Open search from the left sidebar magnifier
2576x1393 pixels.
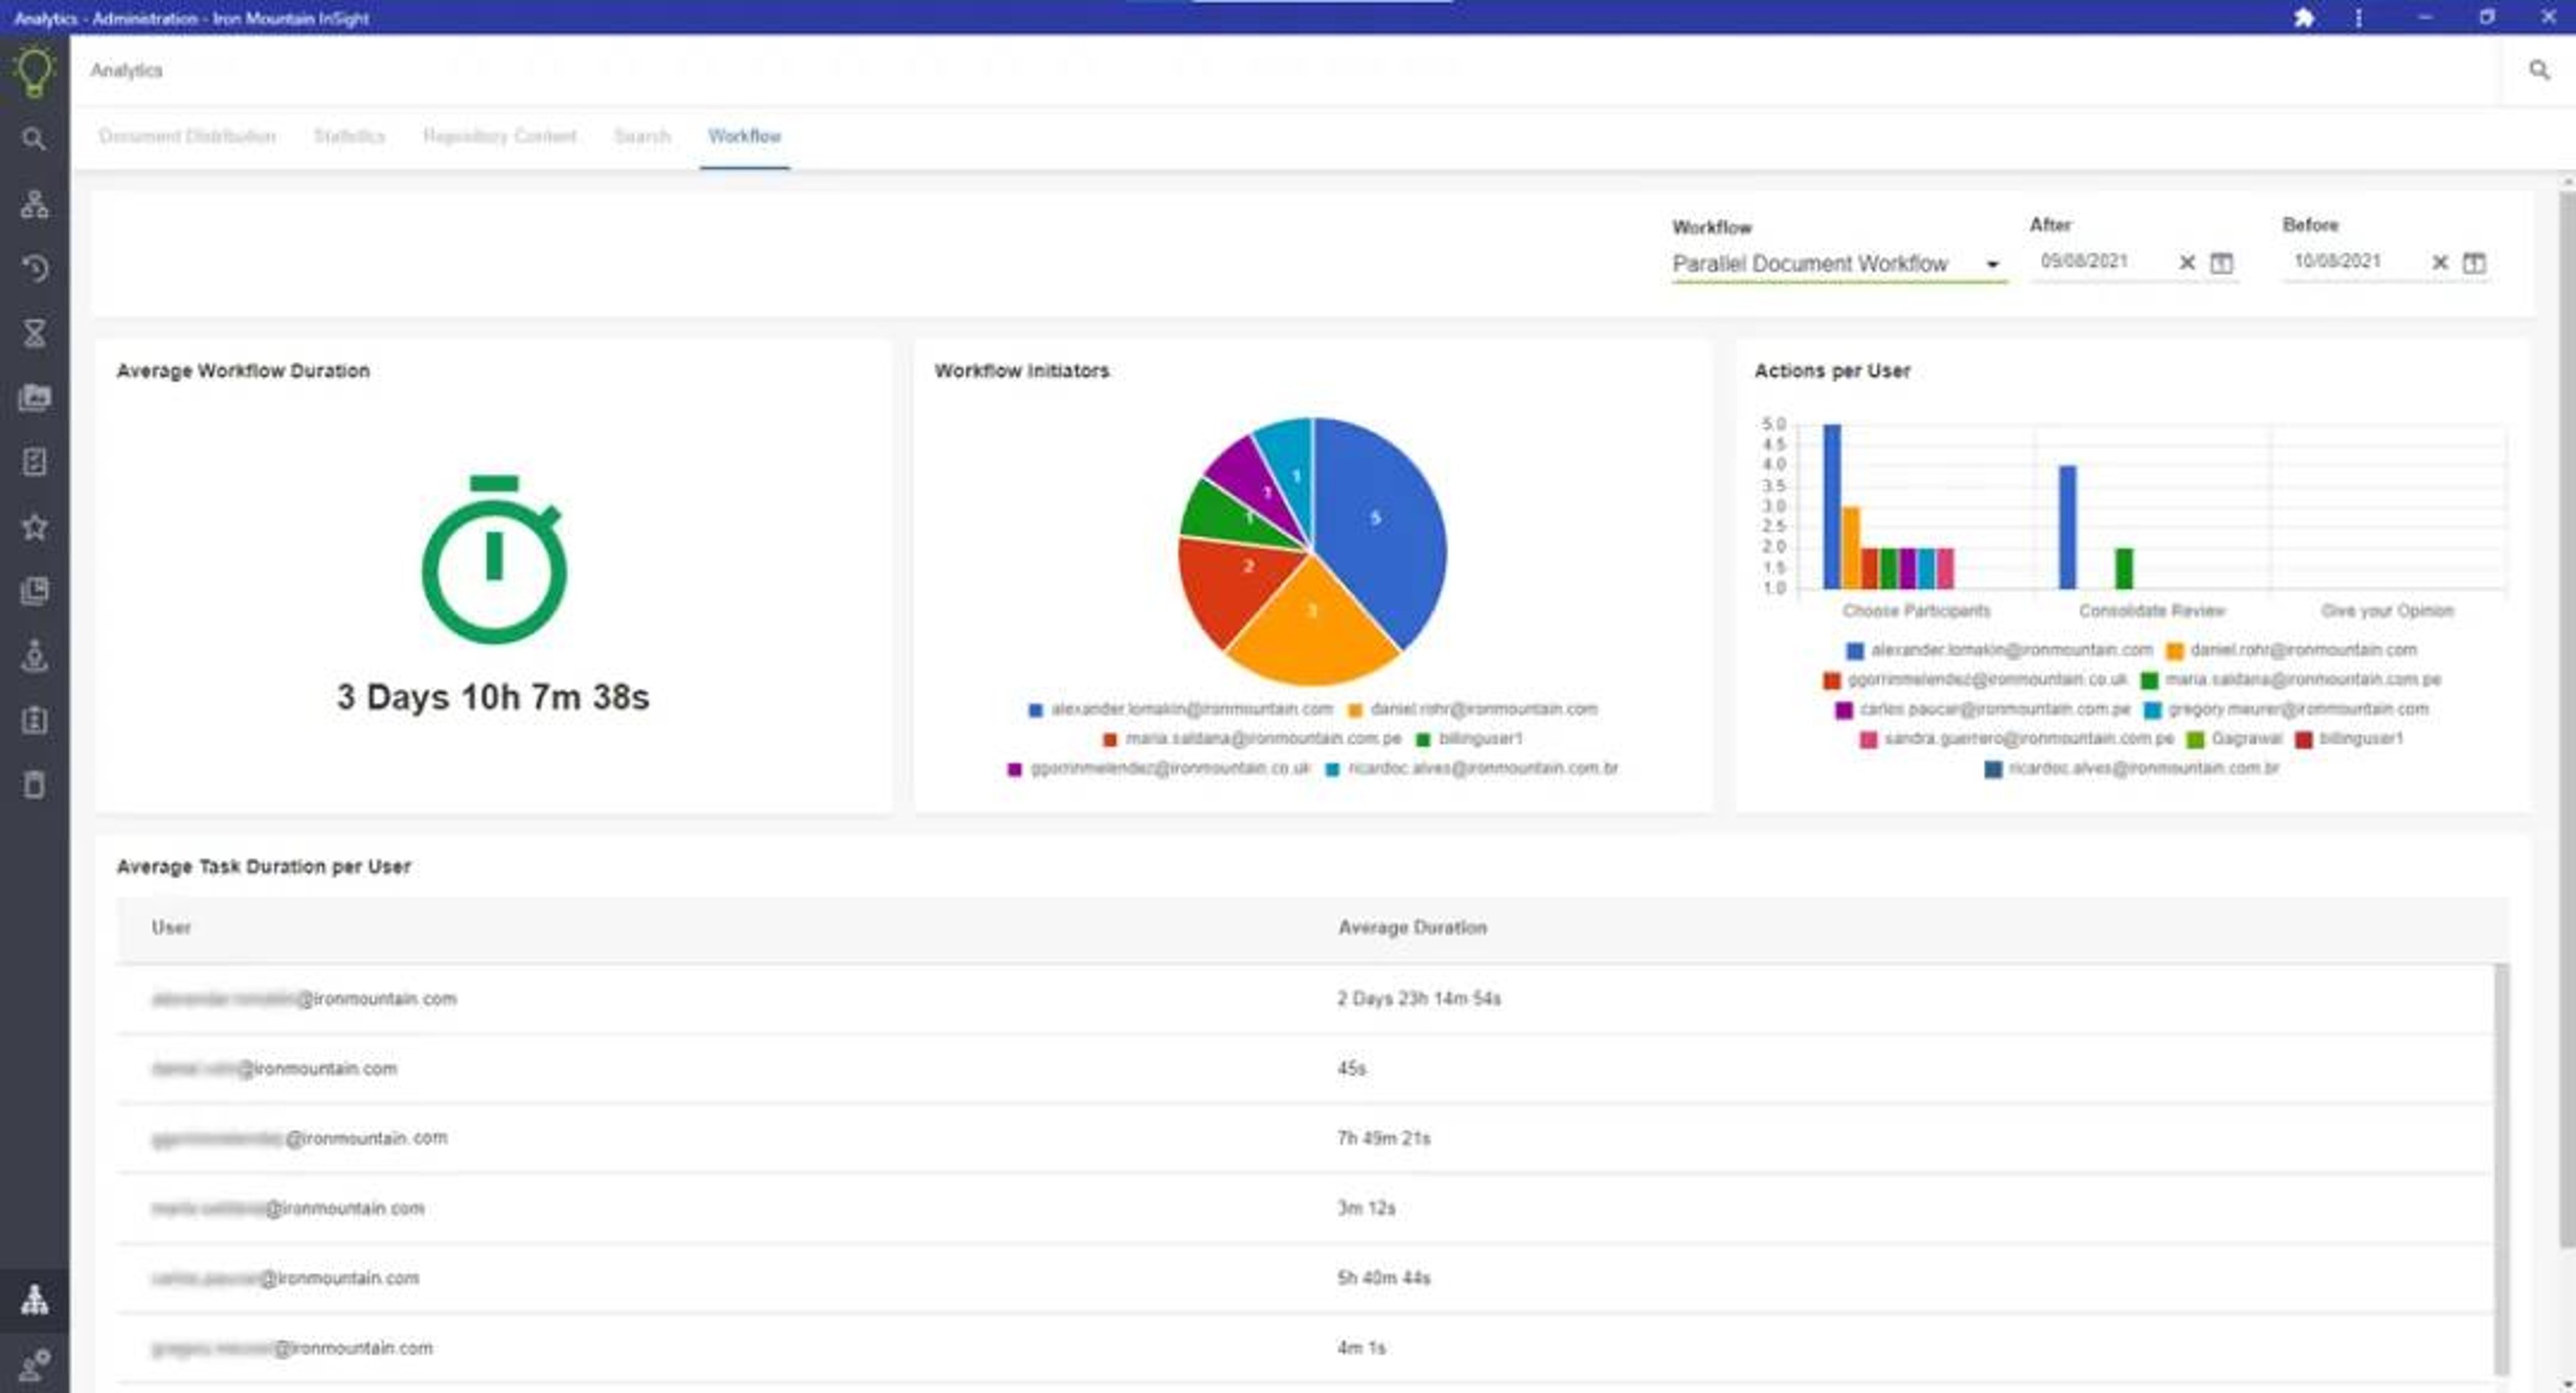pos(34,139)
